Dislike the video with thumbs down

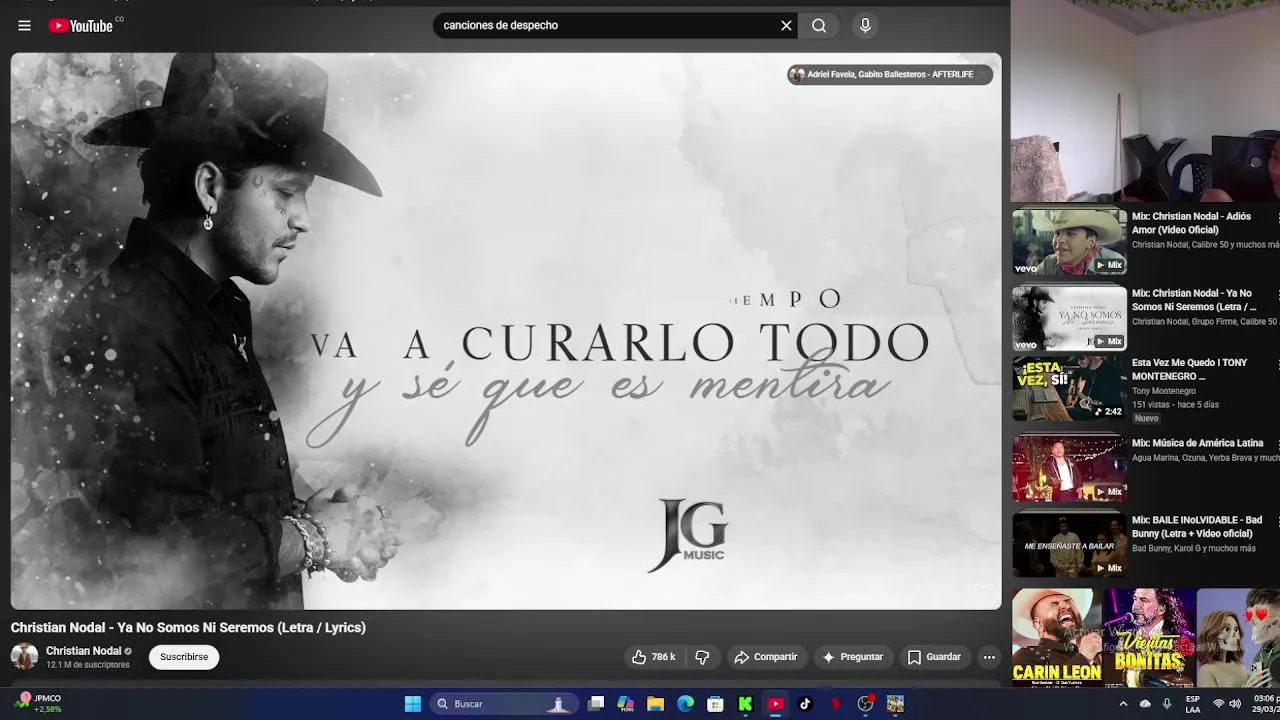702,657
